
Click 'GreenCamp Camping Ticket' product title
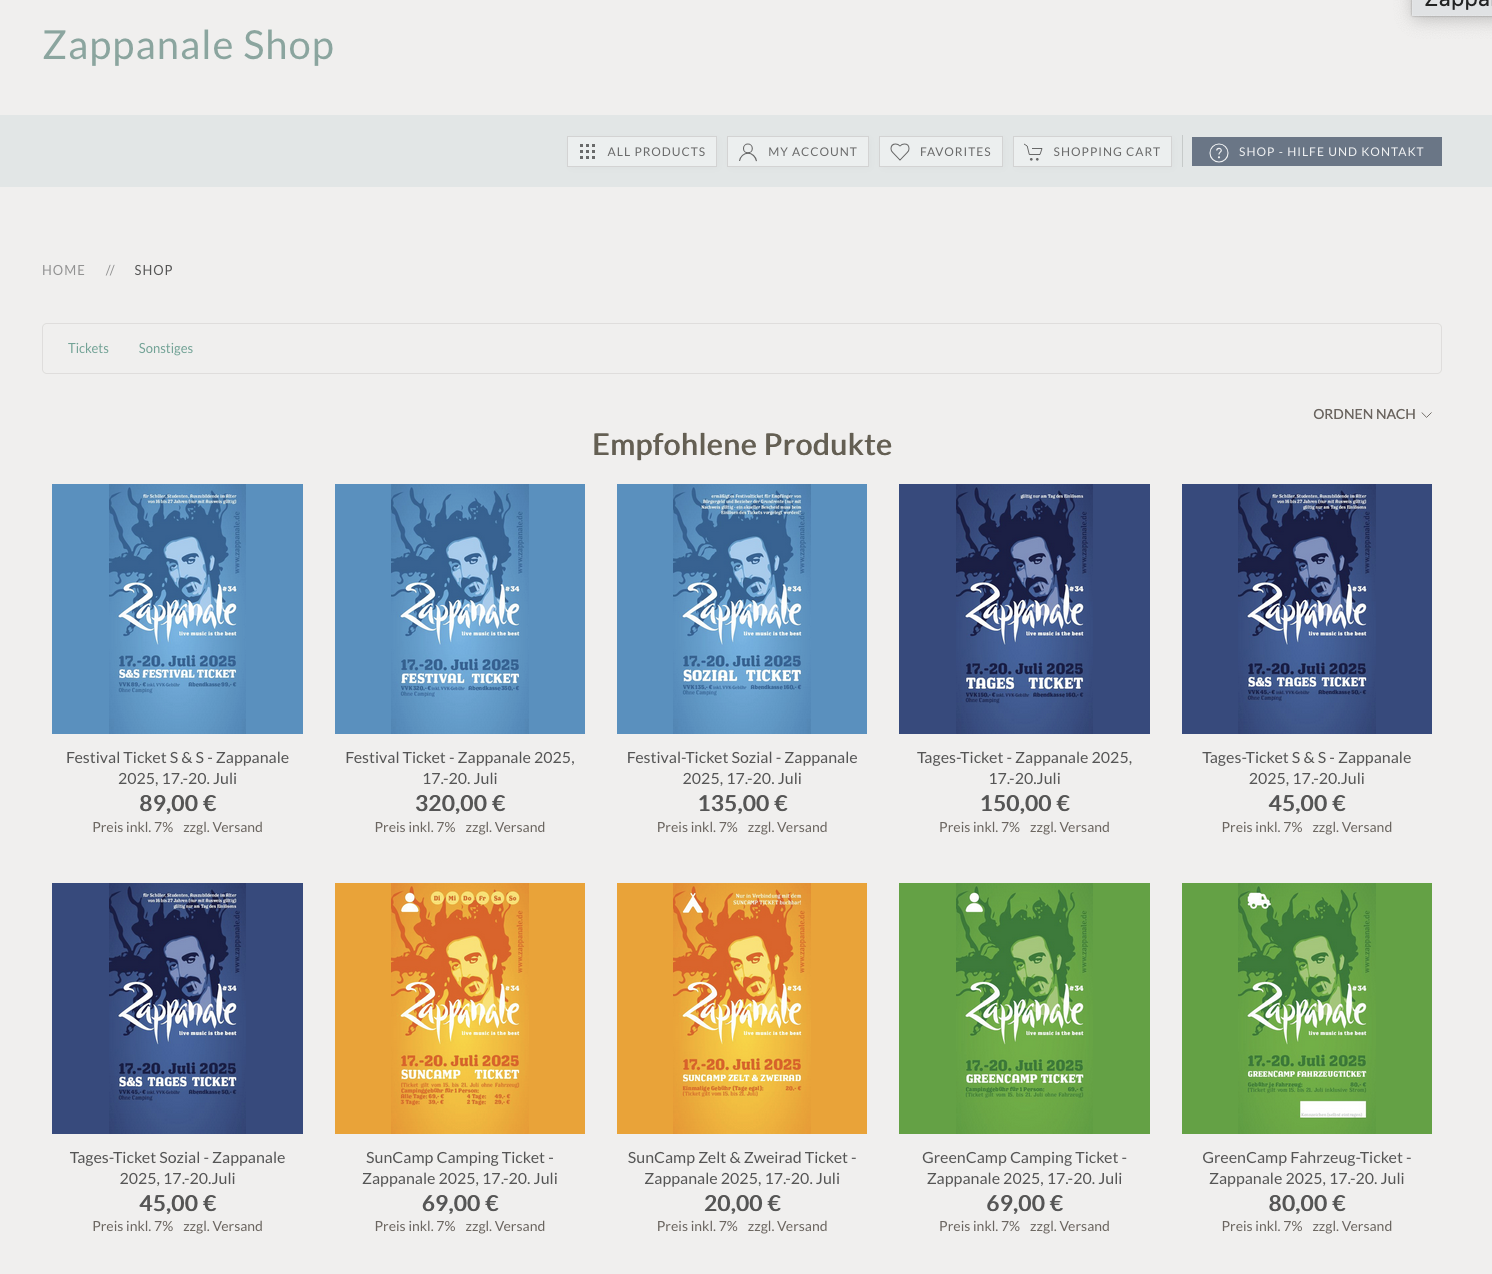pyautogui.click(x=1024, y=1168)
